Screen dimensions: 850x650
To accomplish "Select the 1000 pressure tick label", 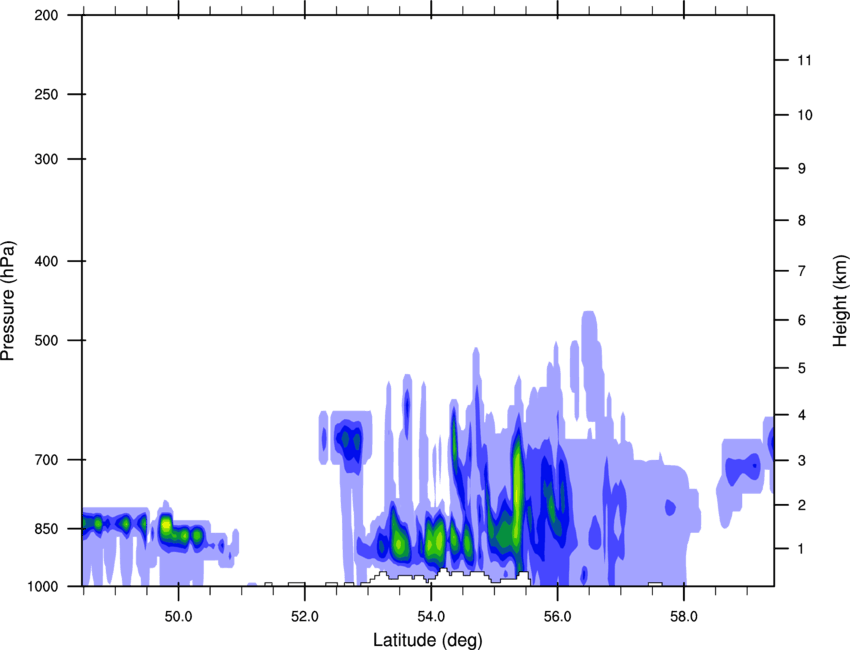I will tap(43, 587).
